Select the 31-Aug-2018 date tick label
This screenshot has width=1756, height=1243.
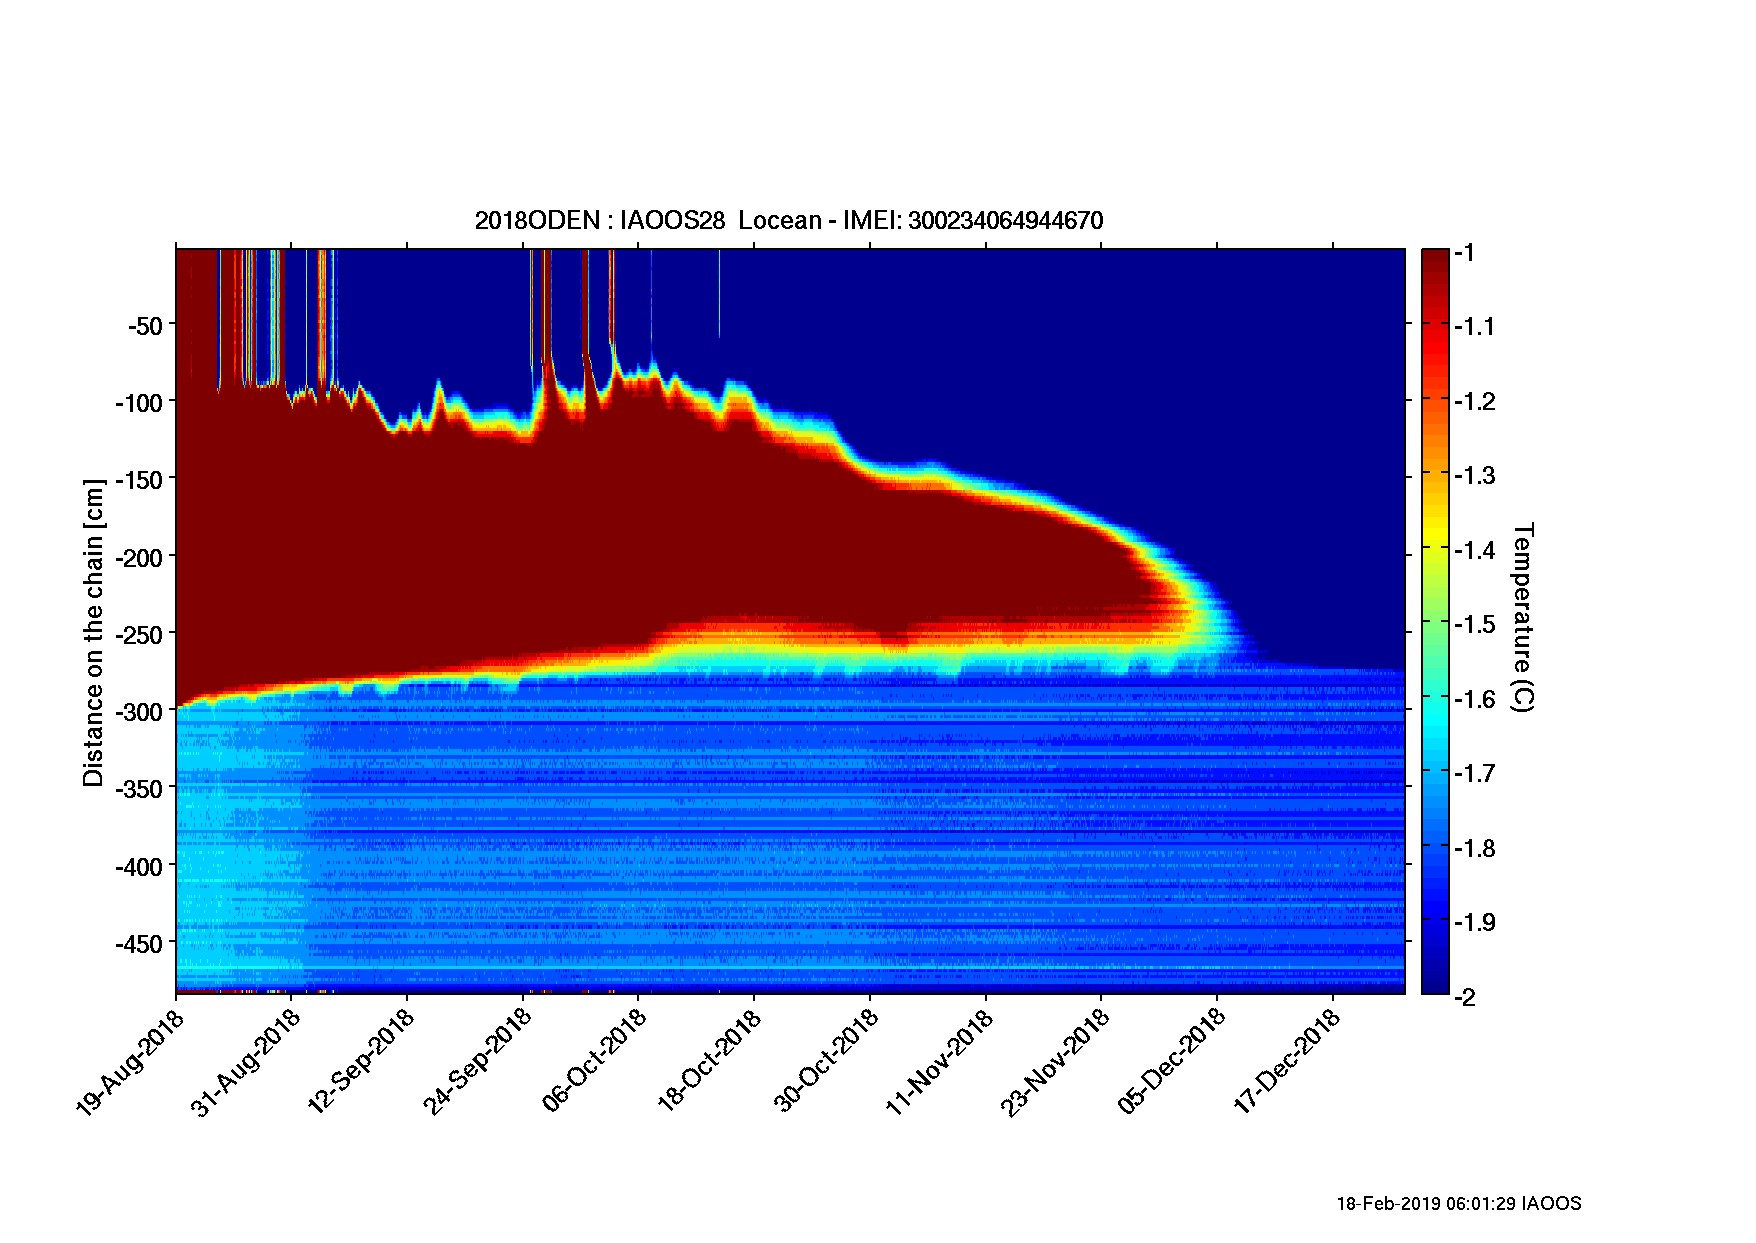pos(246,1062)
